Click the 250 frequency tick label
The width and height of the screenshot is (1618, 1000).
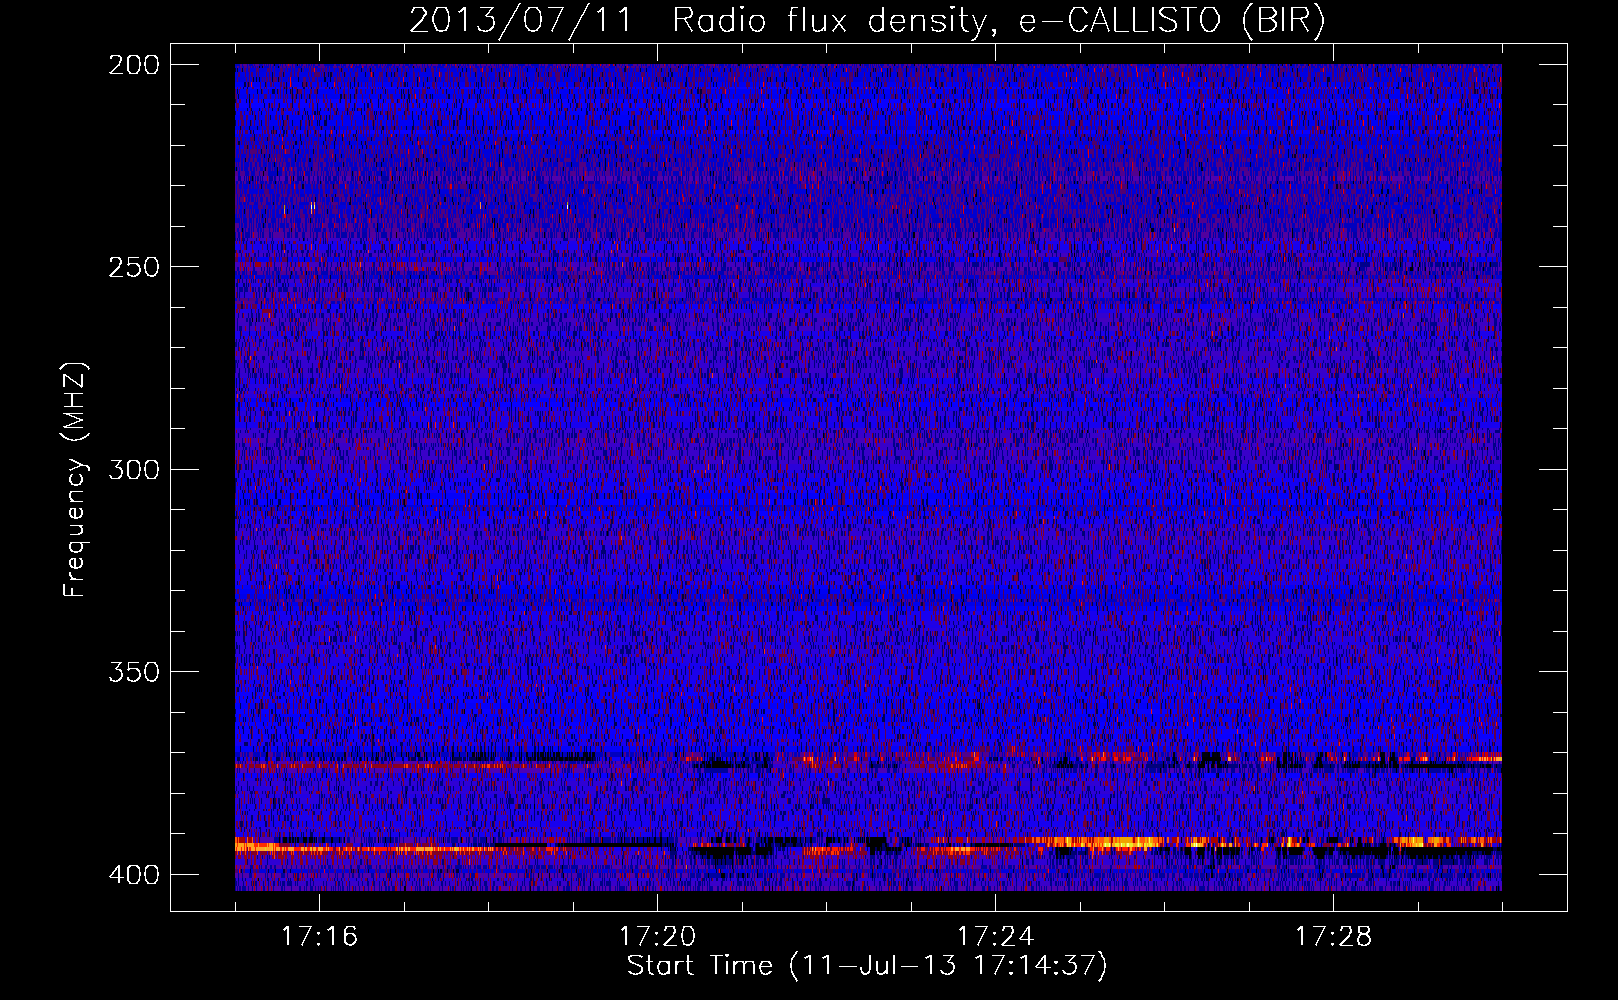click(x=134, y=267)
